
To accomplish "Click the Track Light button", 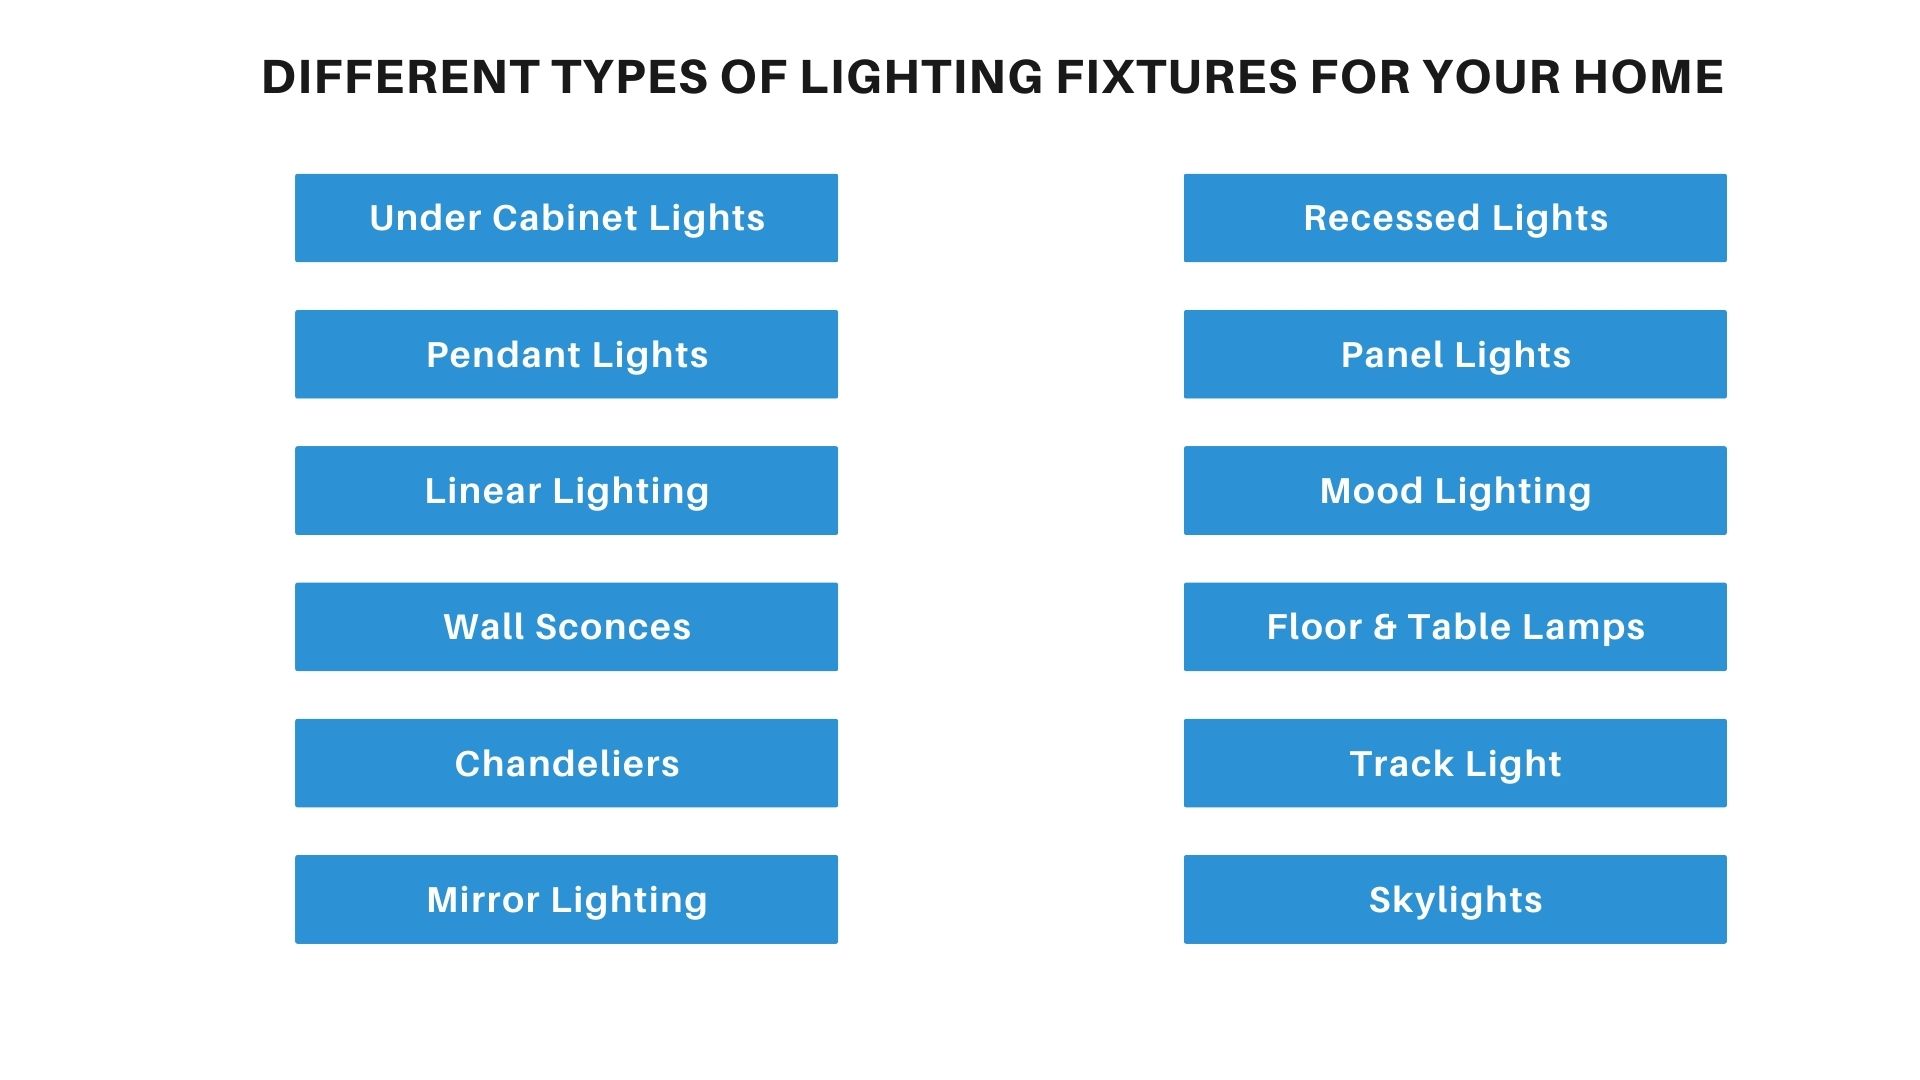I will (1455, 763).
